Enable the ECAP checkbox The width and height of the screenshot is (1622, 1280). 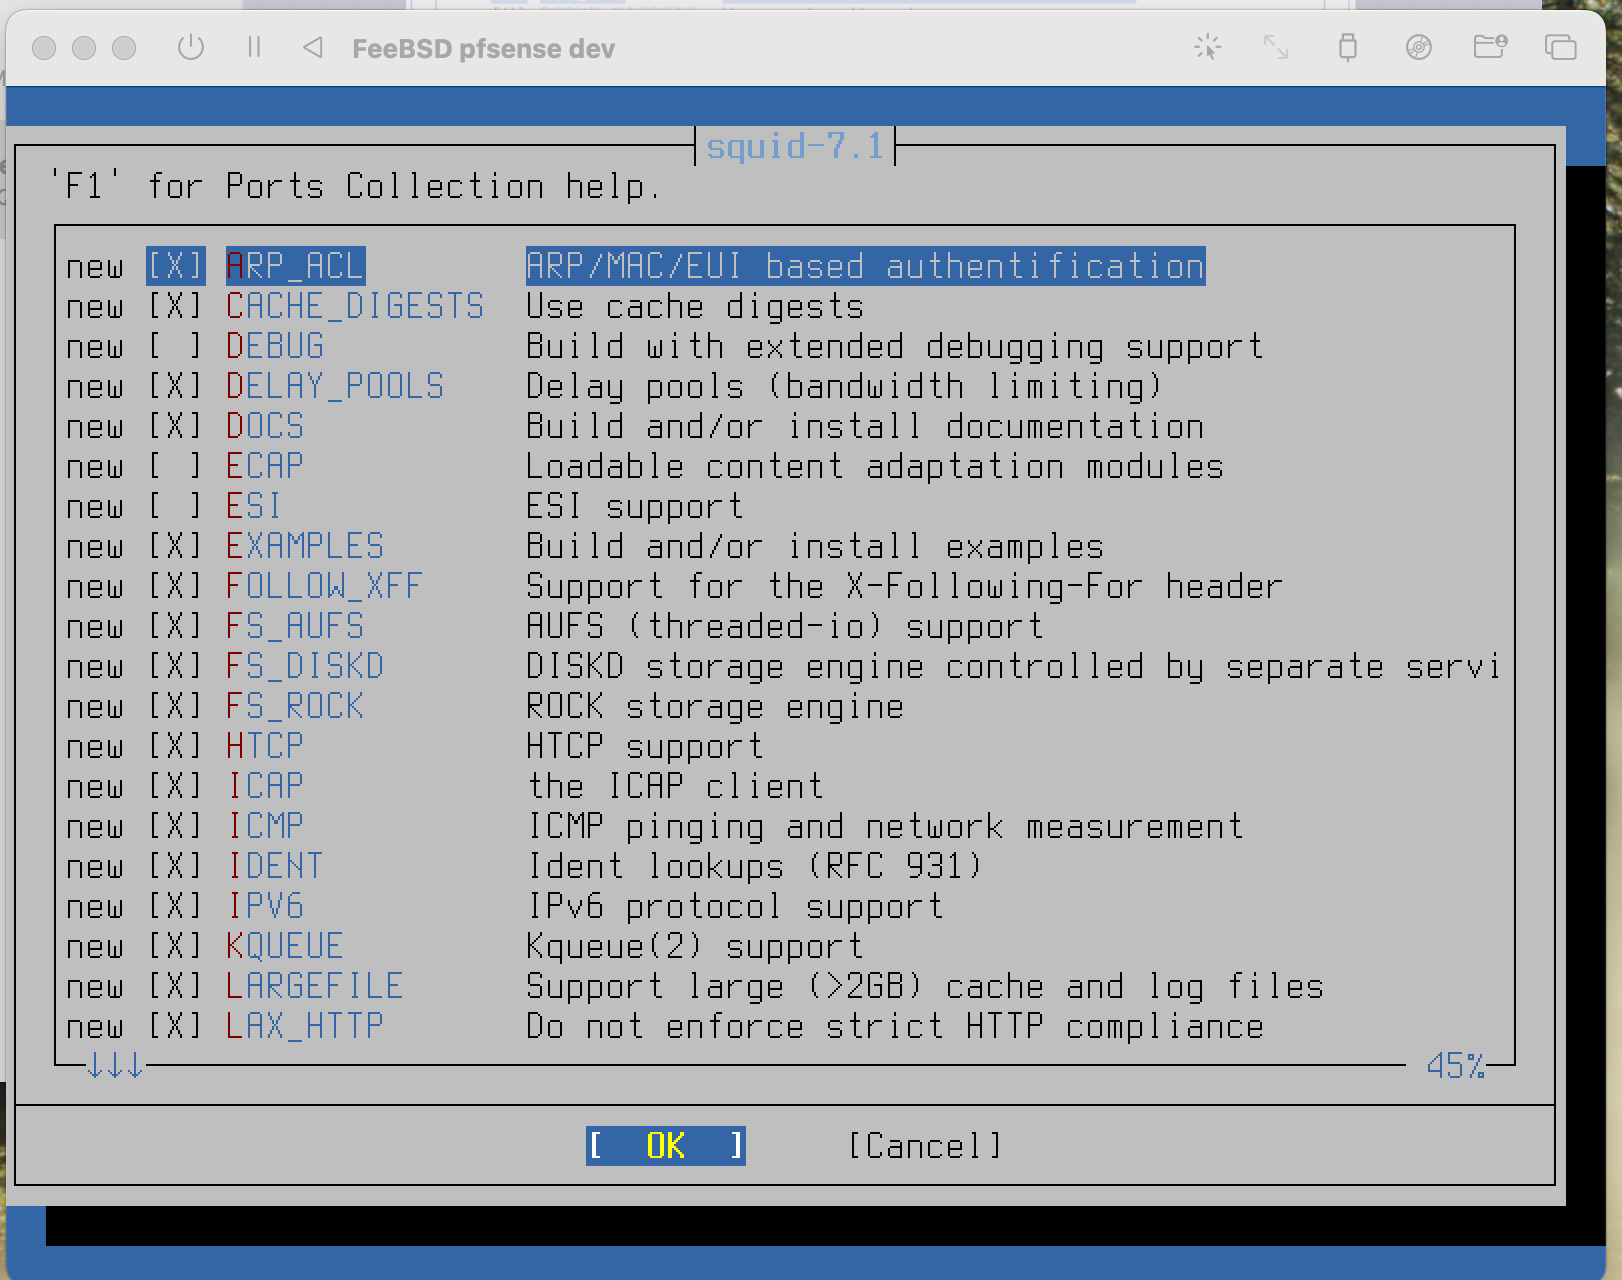(176, 467)
